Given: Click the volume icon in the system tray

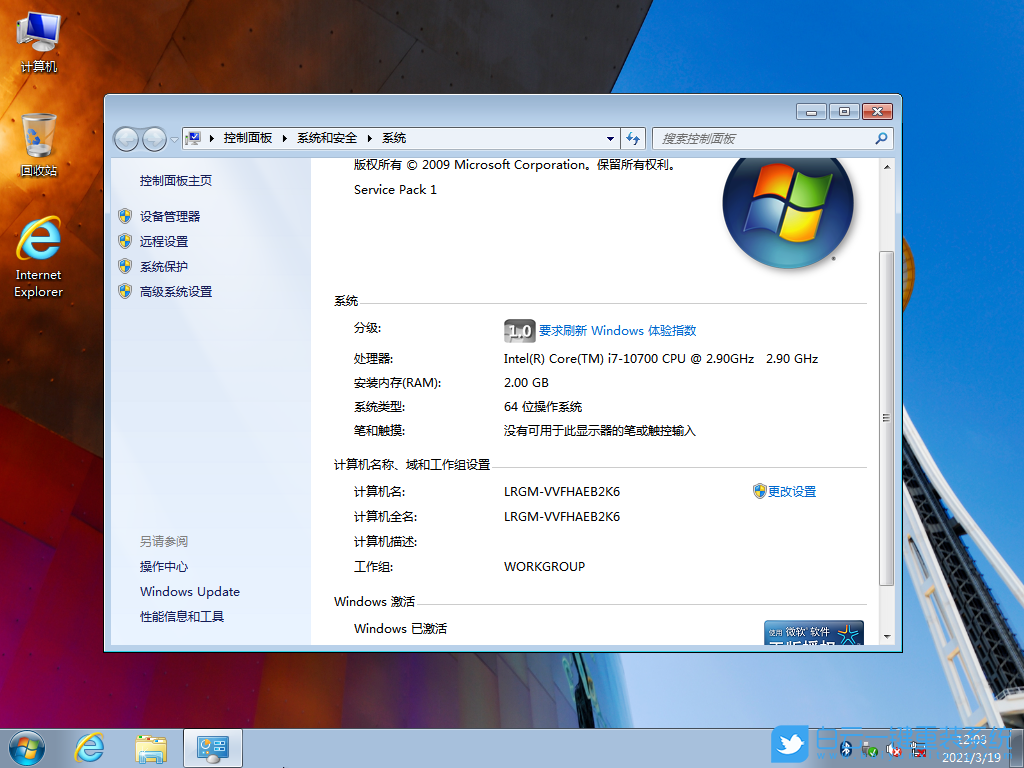Looking at the screenshot, I should [892, 749].
